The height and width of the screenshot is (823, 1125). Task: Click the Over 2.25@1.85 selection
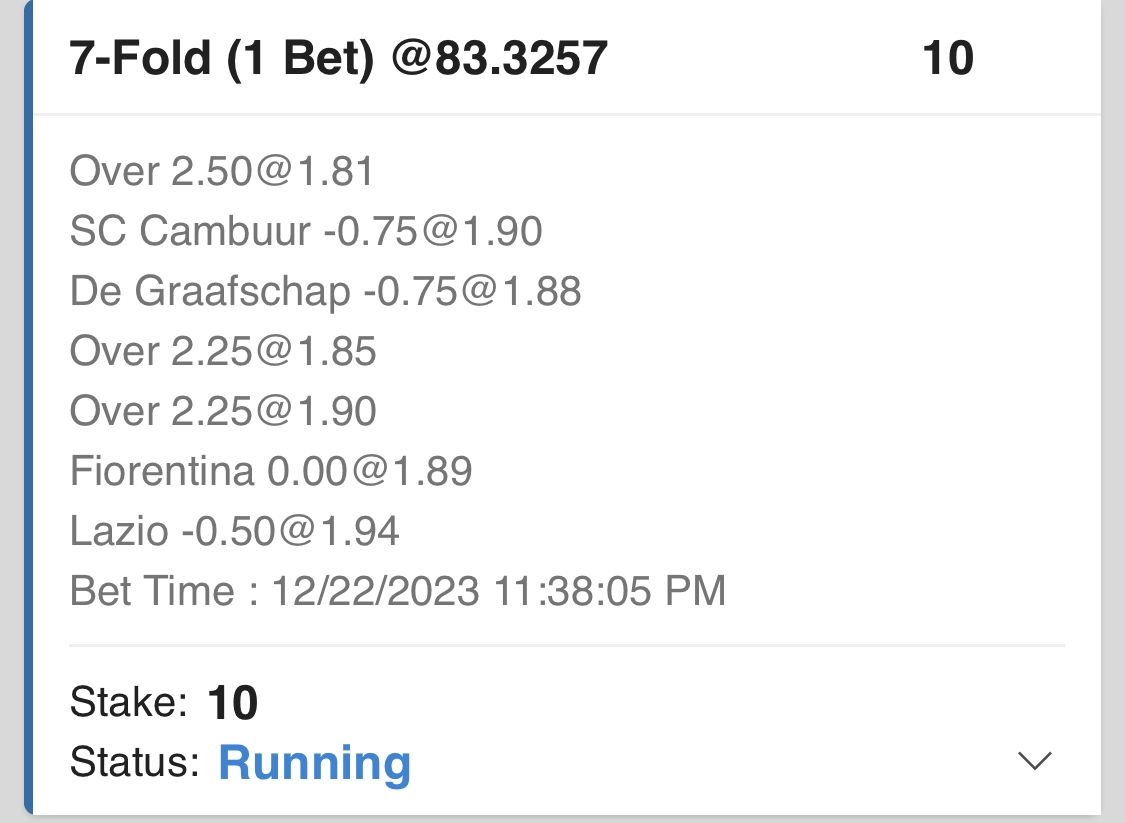click(x=223, y=352)
